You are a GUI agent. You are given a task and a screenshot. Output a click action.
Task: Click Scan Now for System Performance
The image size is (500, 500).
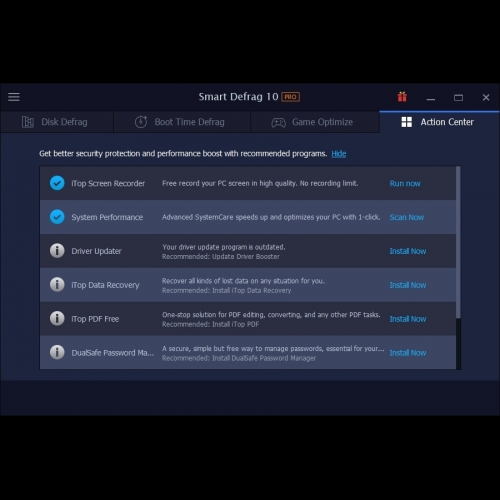407,217
